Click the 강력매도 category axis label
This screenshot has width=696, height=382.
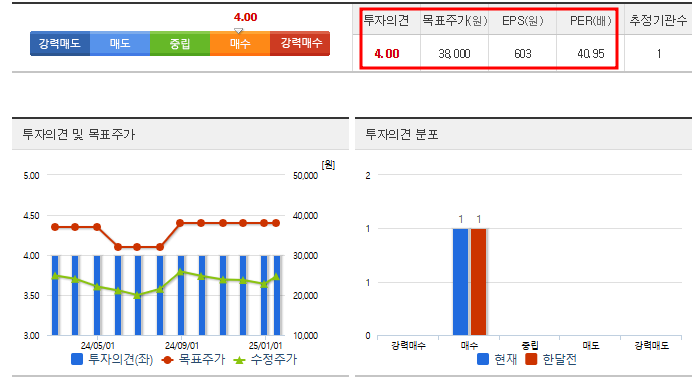(x=652, y=345)
